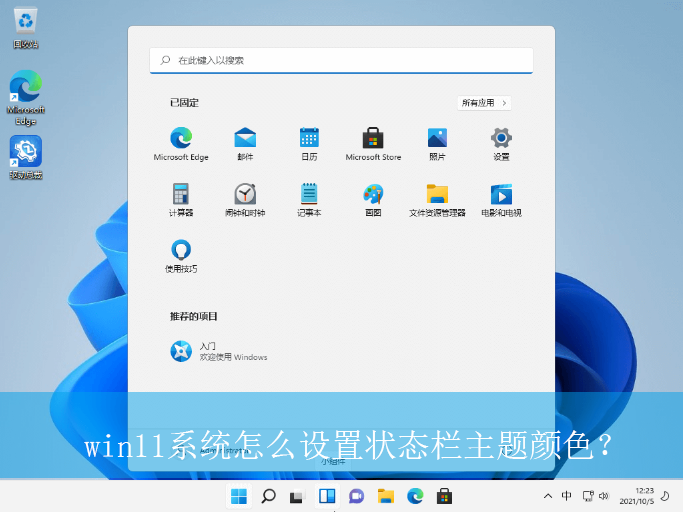Switch input method via 中 indicator
The height and width of the screenshot is (512, 683).
[x=567, y=496]
